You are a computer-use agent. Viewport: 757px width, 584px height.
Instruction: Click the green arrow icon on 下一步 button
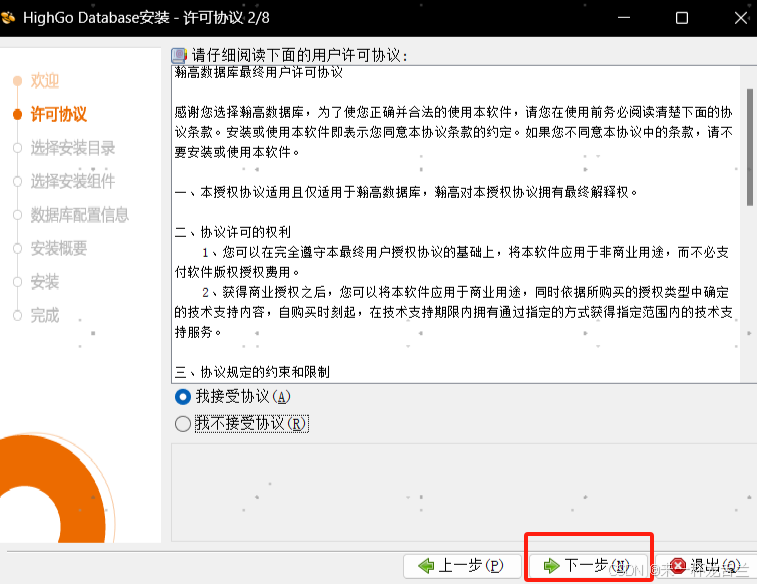coord(551,566)
